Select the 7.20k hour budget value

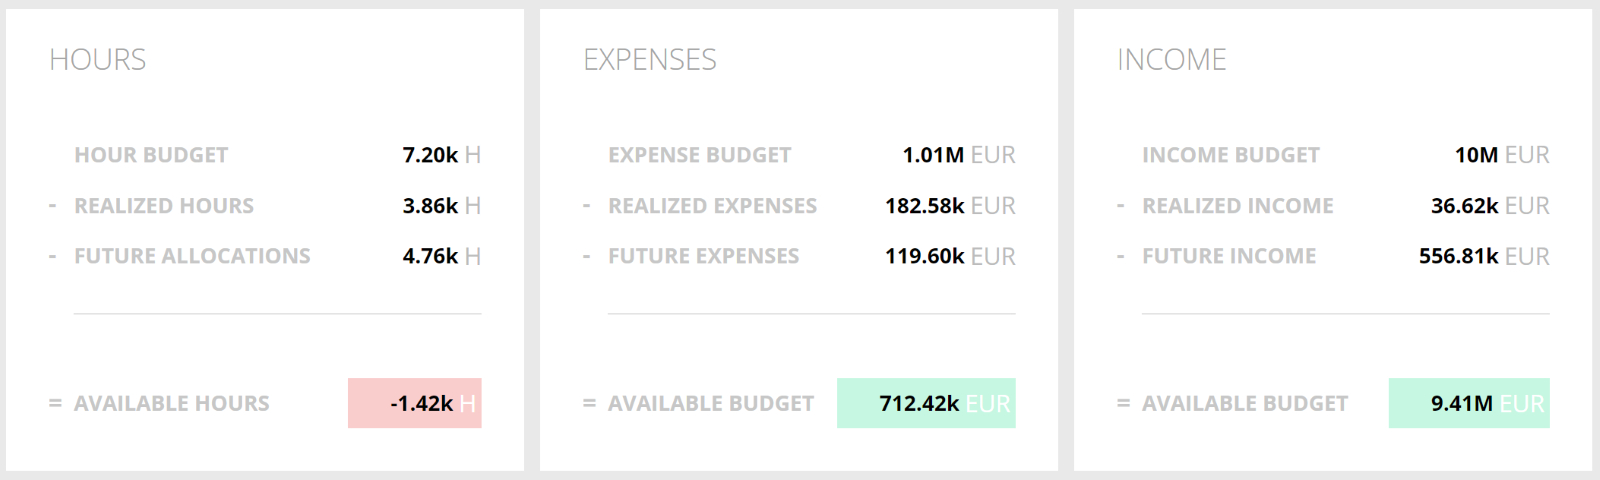(430, 155)
